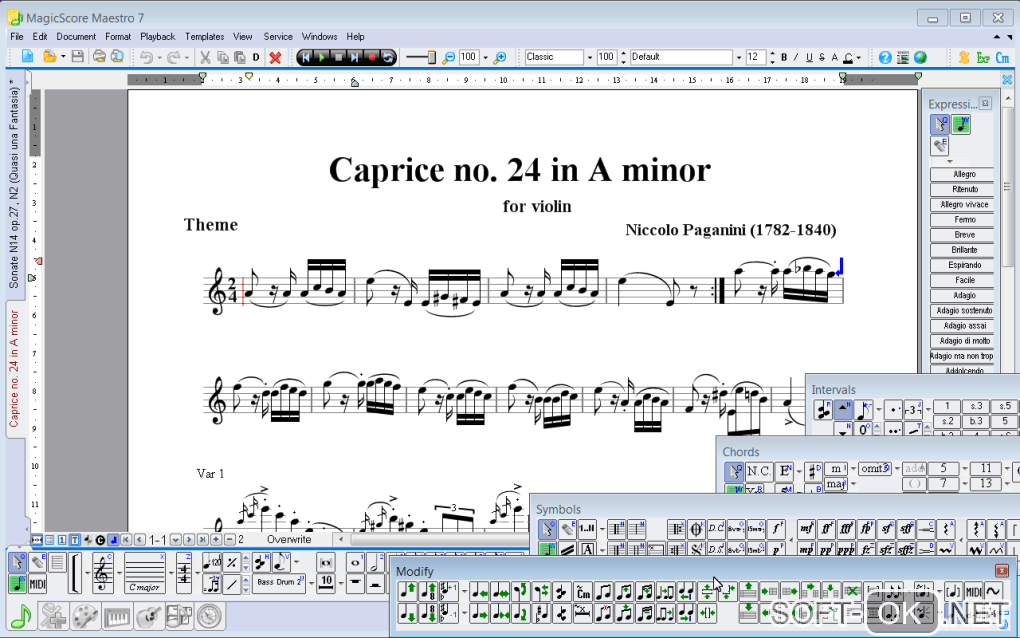
Task: Toggle the MIDI input button
Action: pyautogui.click(x=38, y=584)
